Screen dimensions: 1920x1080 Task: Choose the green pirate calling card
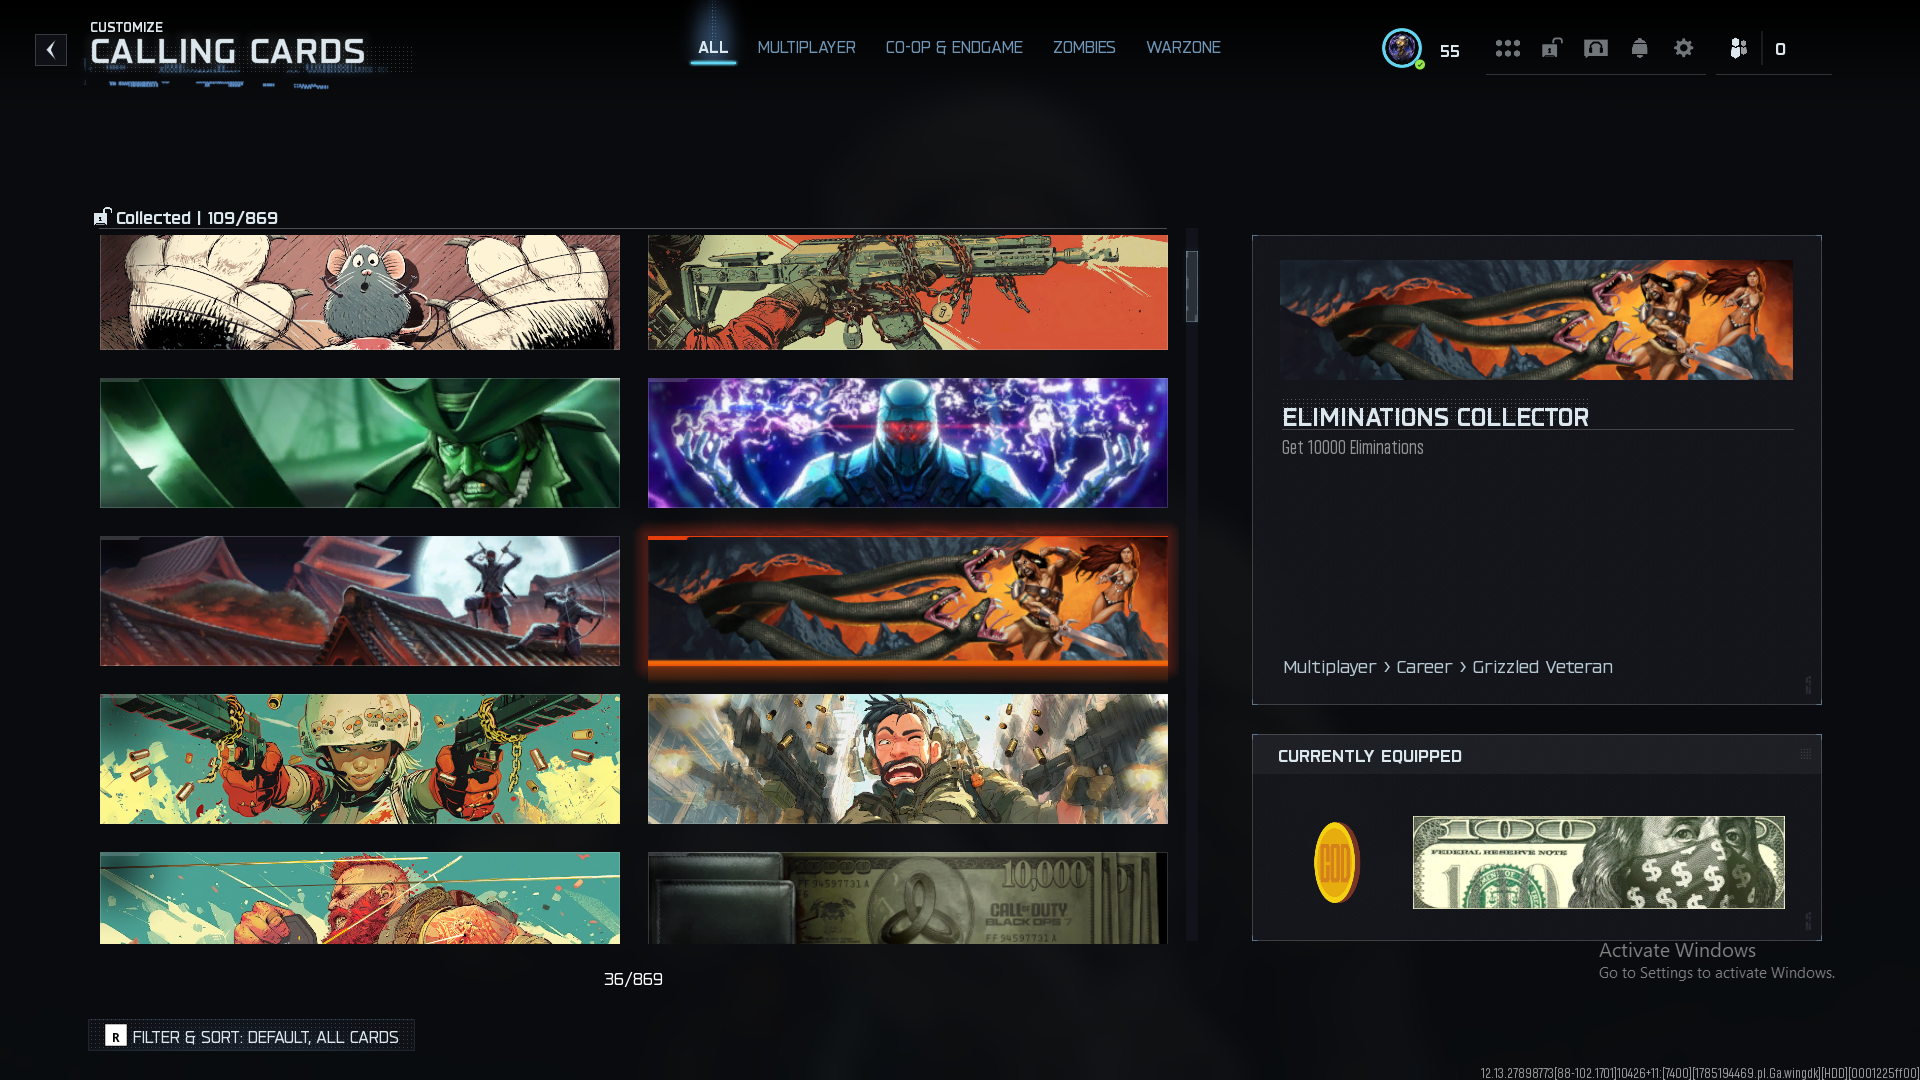pyautogui.click(x=360, y=443)
